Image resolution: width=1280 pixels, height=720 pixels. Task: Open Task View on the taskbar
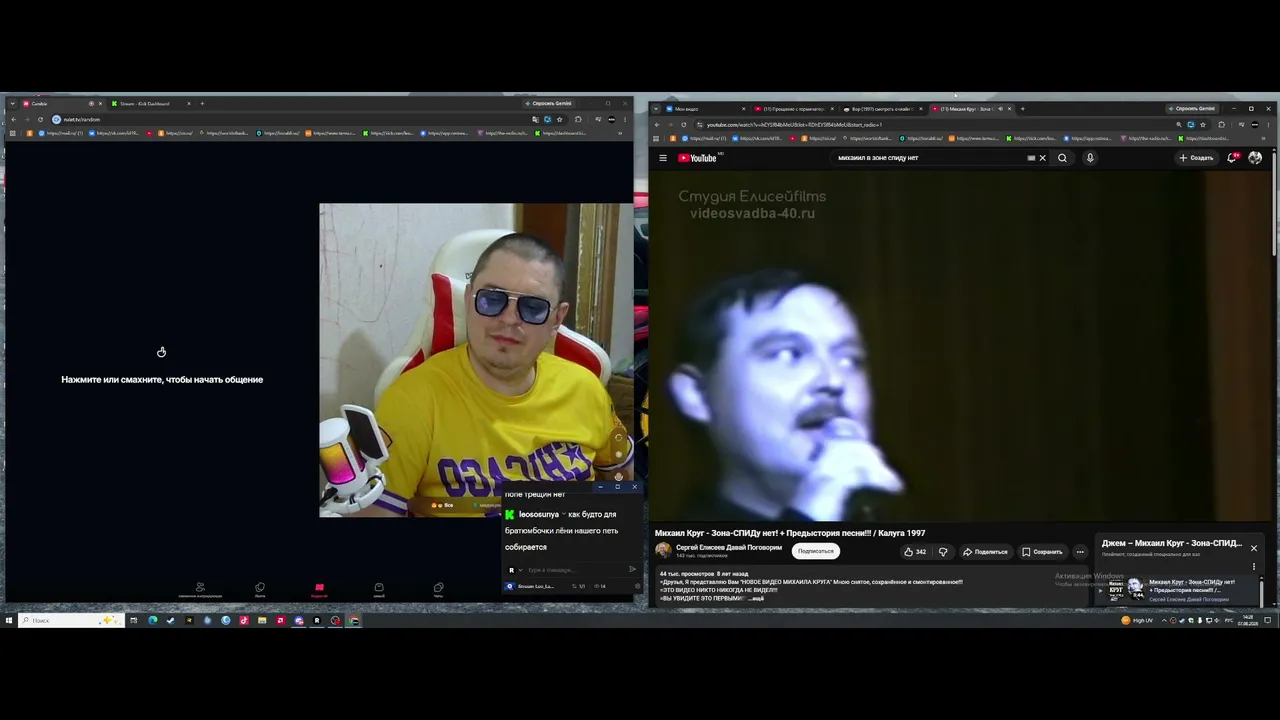(133, 621)
